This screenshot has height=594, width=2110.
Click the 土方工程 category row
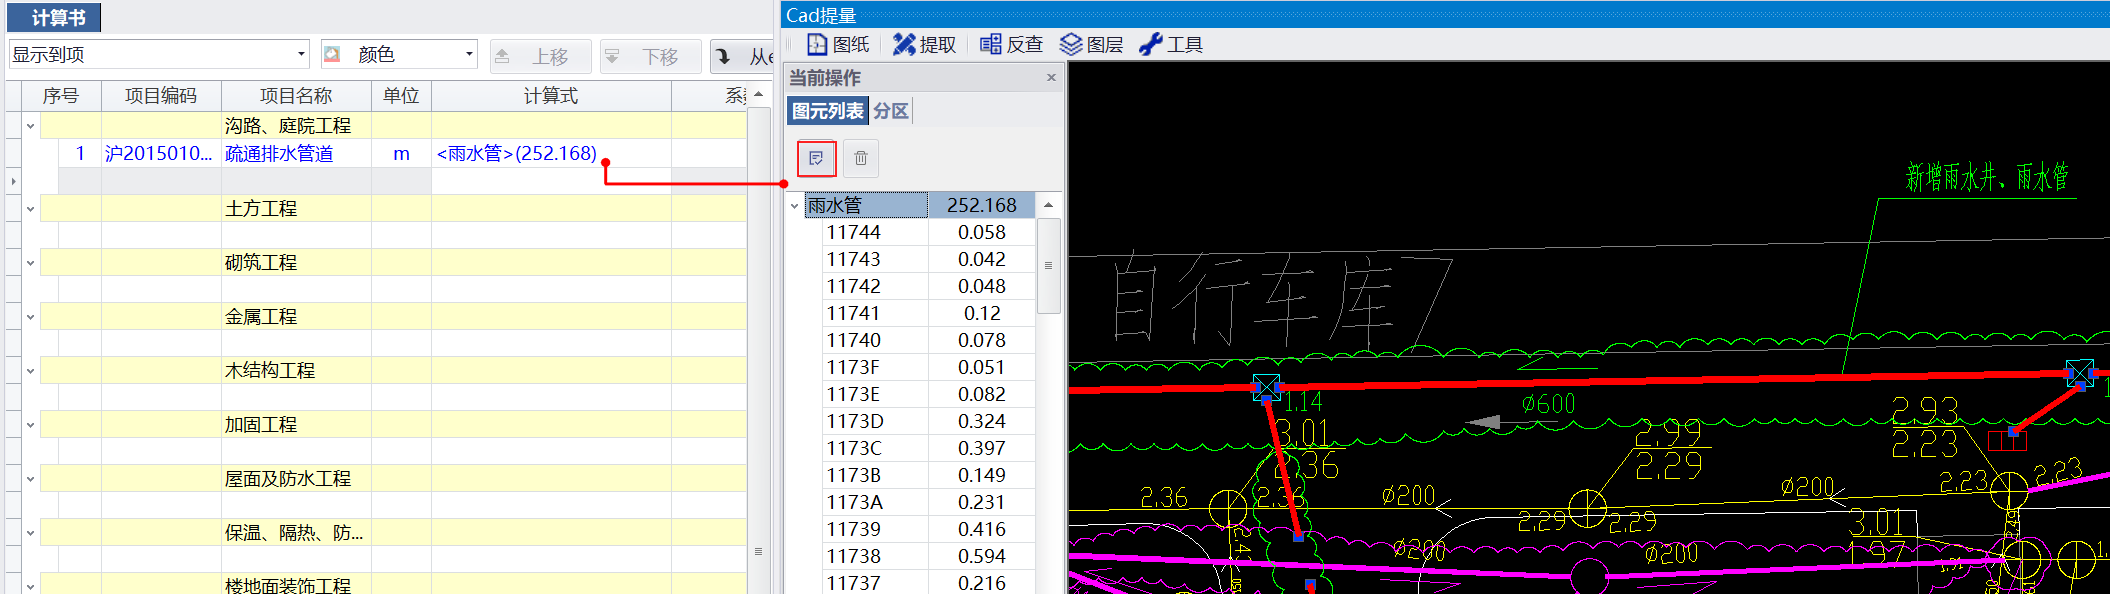coord(394,209)
